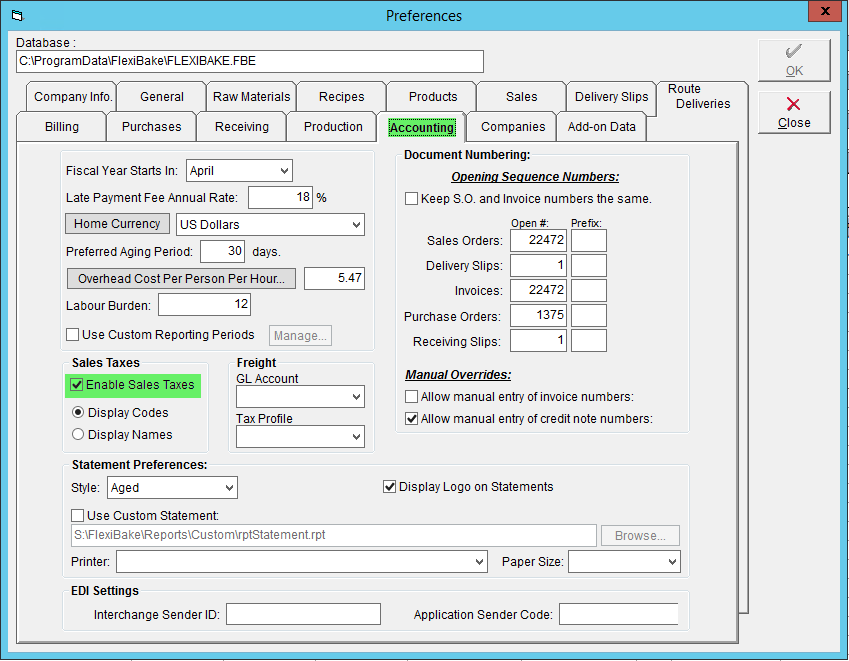Open the Raw Materials tab

pyautogui.click(x=251, y=97)
